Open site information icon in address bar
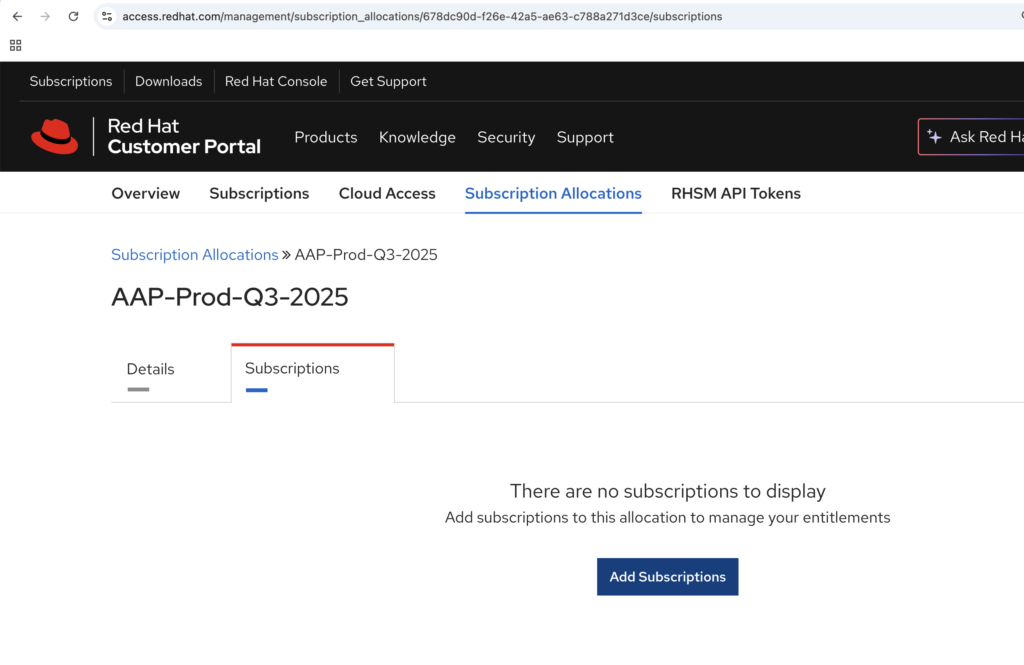 pos(107,16)
